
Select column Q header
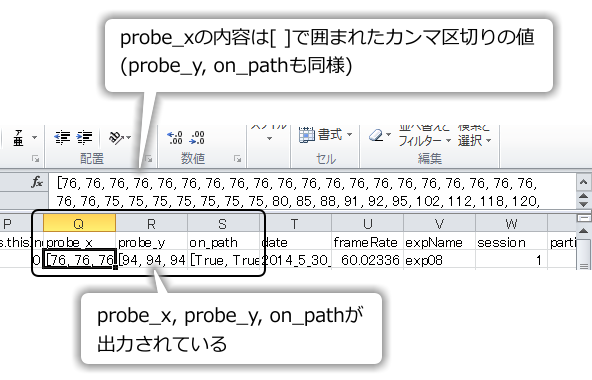(79, 224)
